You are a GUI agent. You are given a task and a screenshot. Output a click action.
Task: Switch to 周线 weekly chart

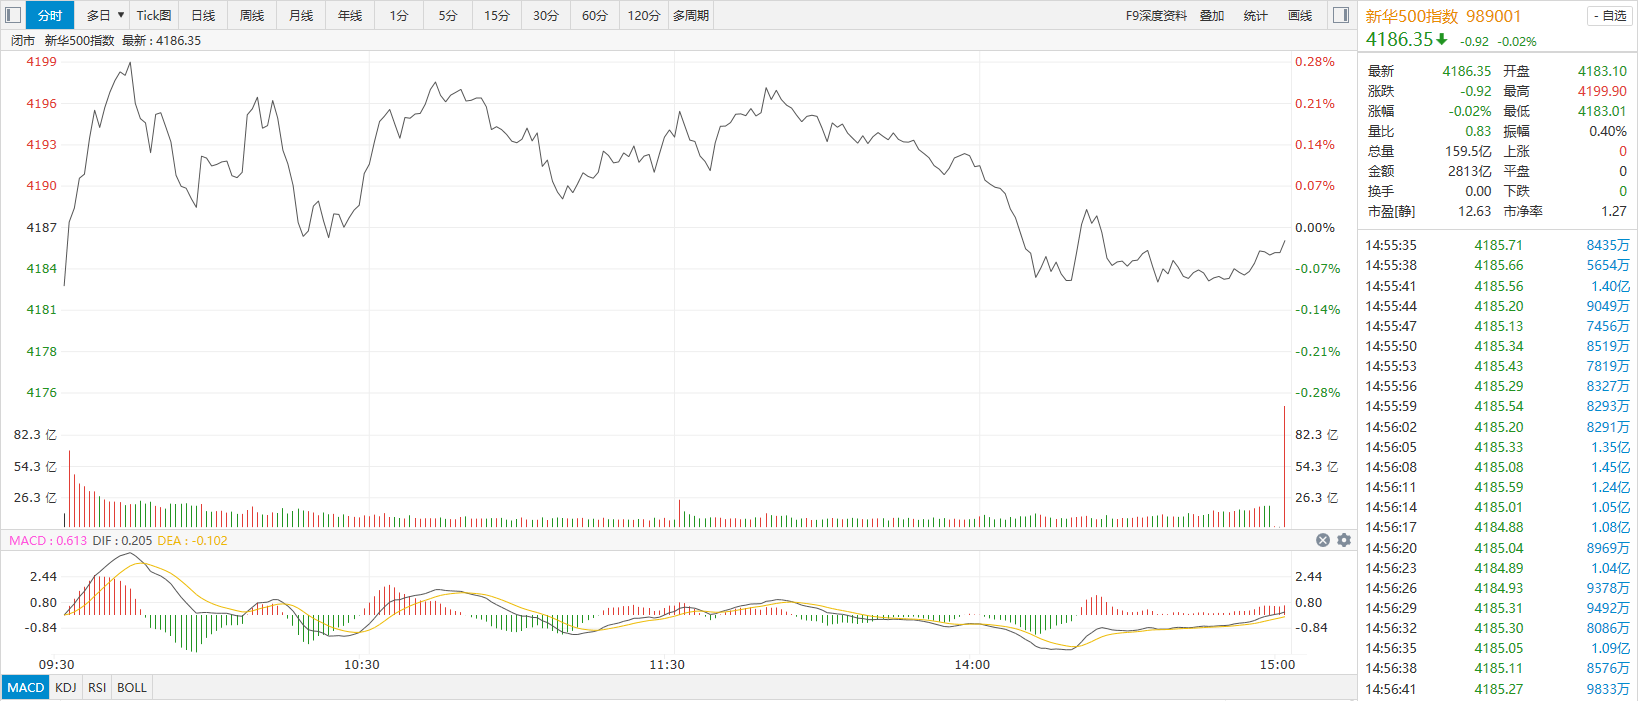coord(252,15)
